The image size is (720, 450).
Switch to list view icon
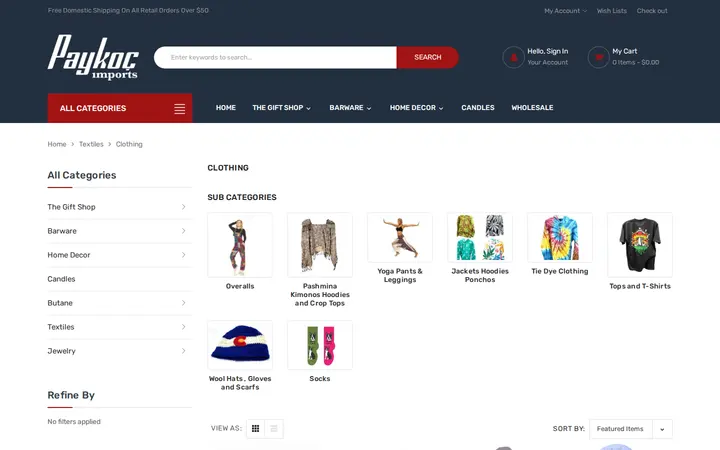click(x=274, y=428)
